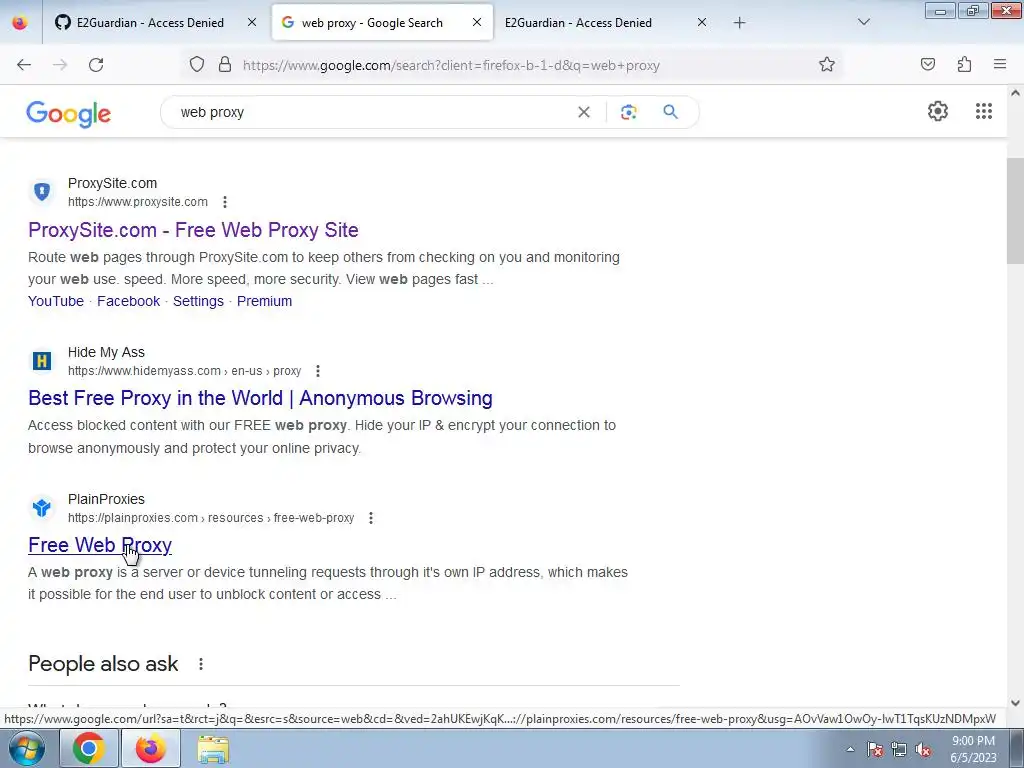This screenshot has height=768, width=1024.
Task: Open the Facebook sitelink
Action: 129,301
